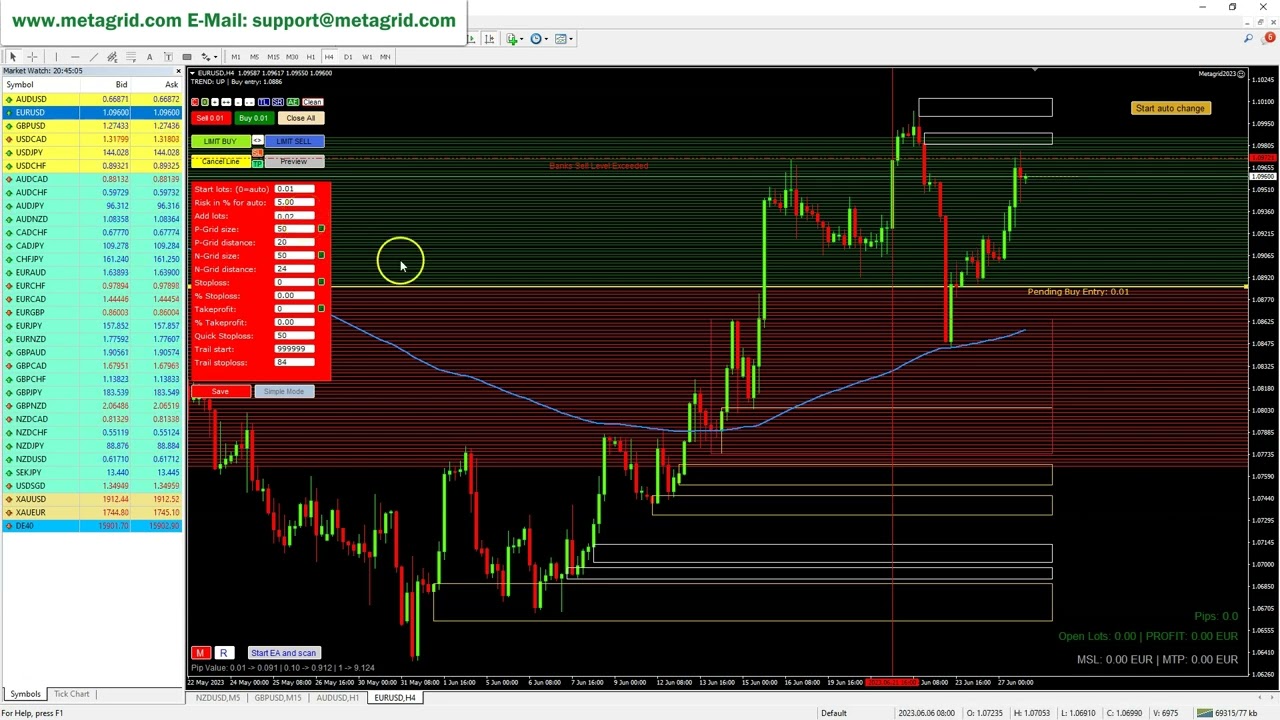Open the arrows objects dropdown
1280x720 pixels.
(x=209, y=57)
